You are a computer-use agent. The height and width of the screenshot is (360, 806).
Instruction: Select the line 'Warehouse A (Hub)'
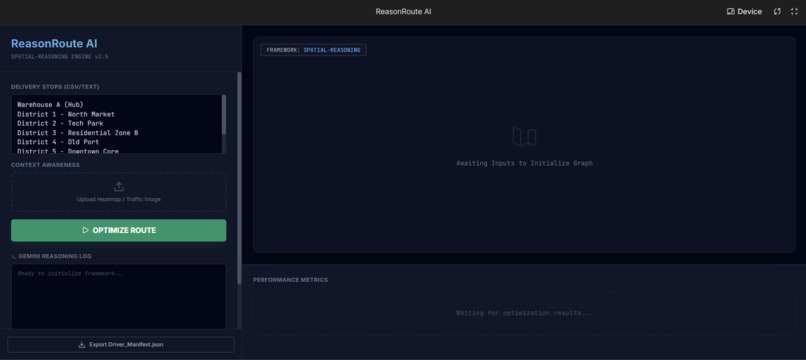[x=50, y=104]
